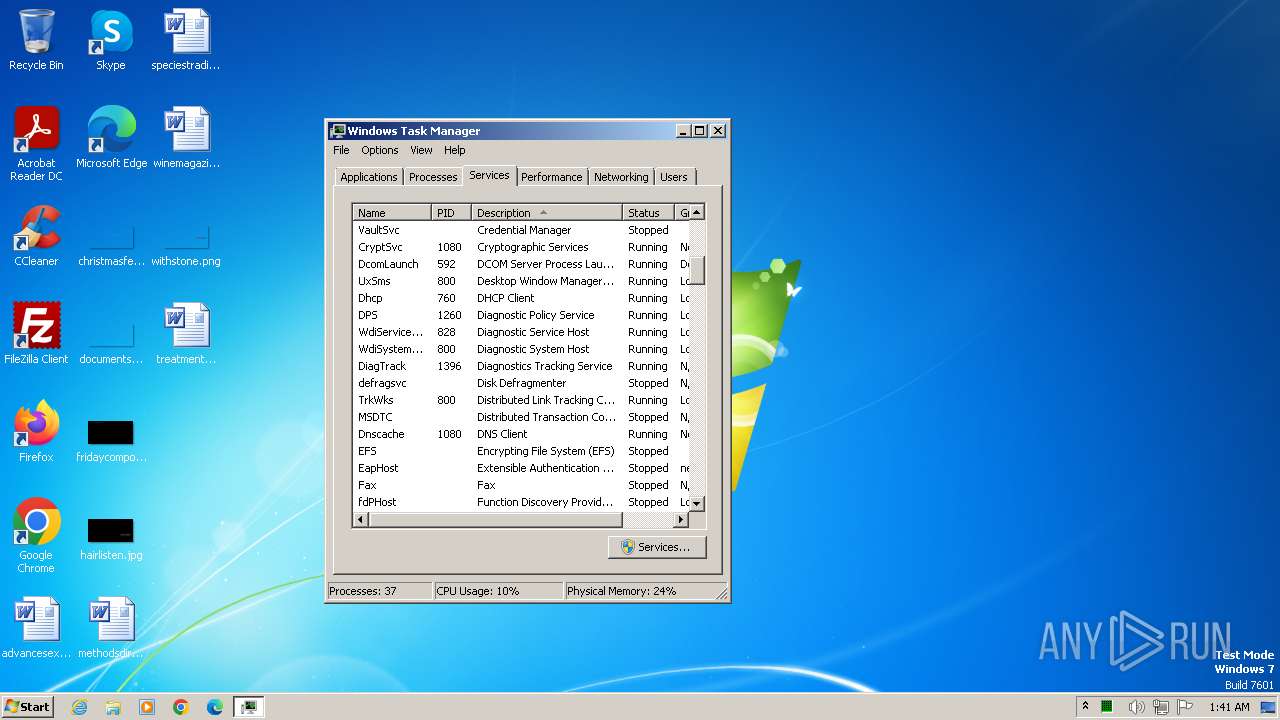Screen dimensions: 1280x720
Task: Switch to the Users tab
Action: coord(674,177)
